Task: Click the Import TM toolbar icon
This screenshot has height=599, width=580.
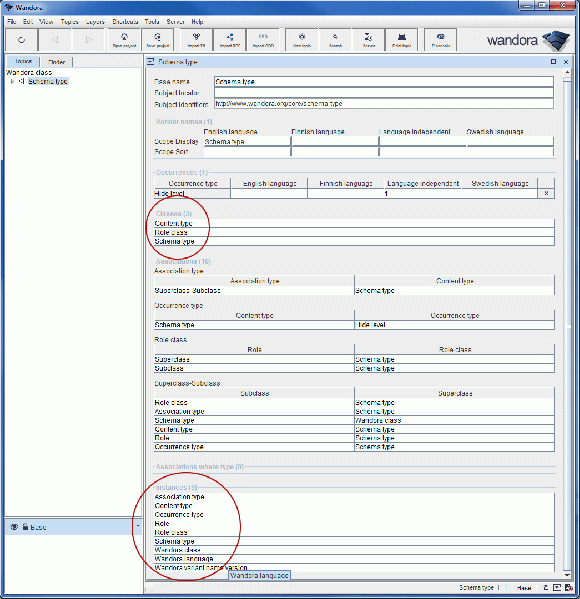Action: click(196, 40)
